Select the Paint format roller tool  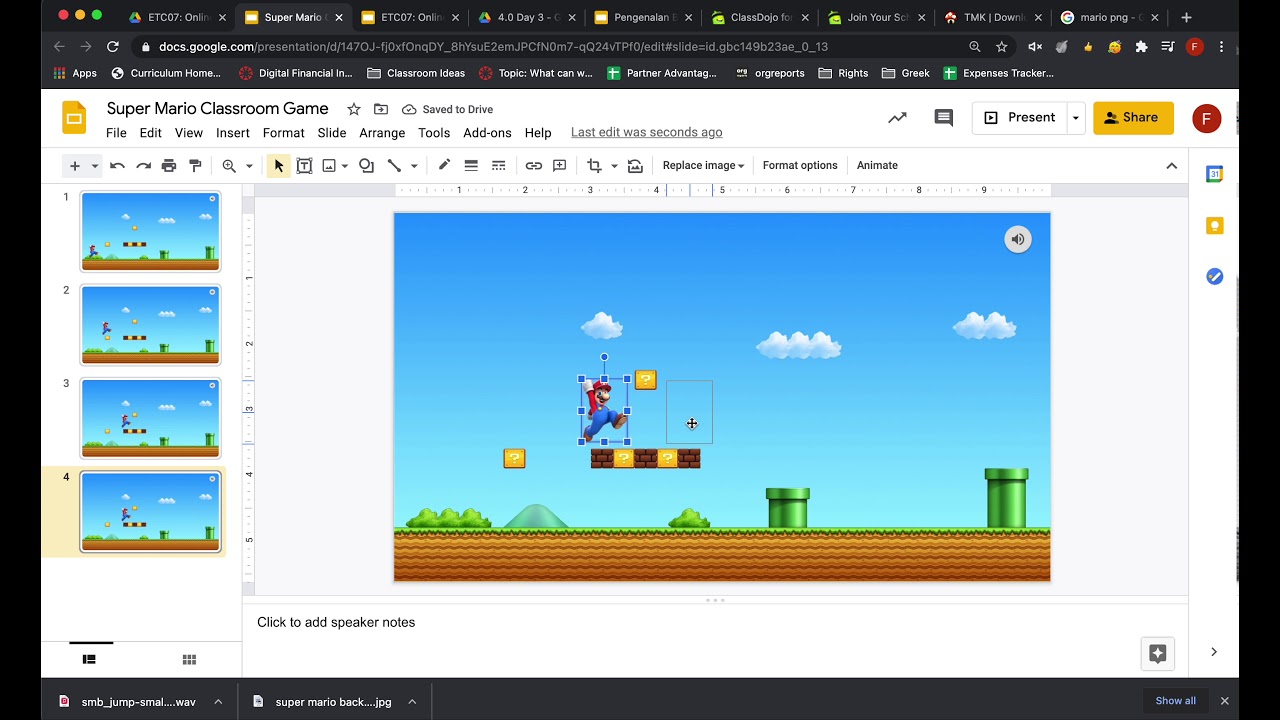195,166
